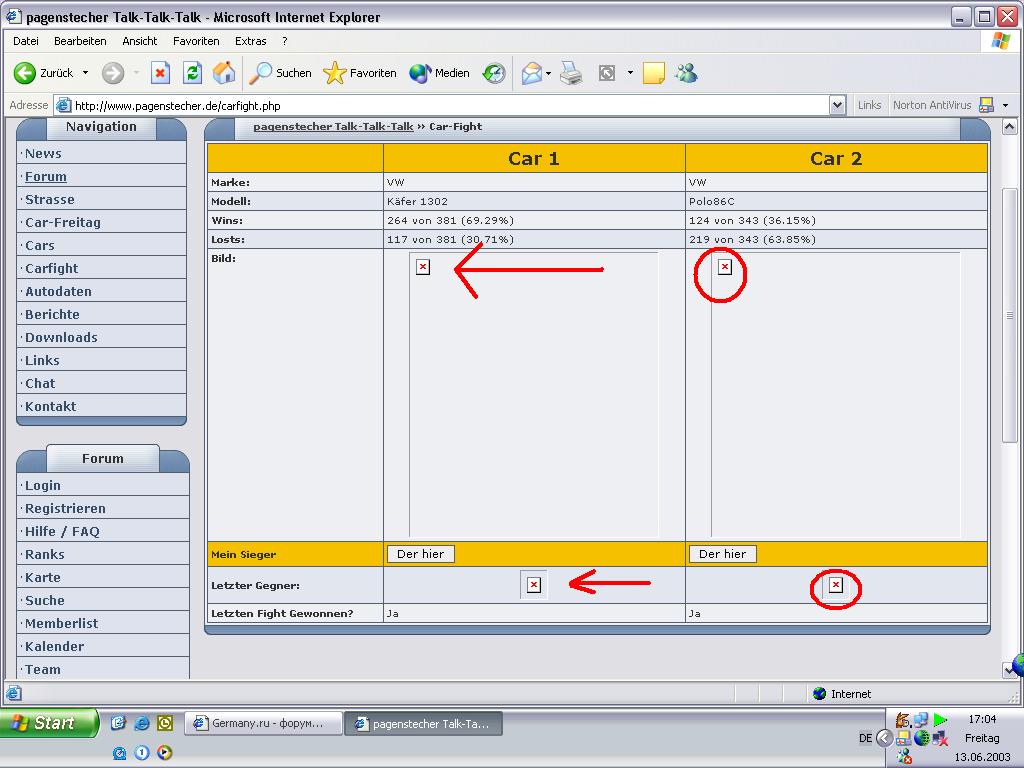Open the Autodaten navigation link
Viewport: 1024px width, 768px height.
[x=58, y=291]
